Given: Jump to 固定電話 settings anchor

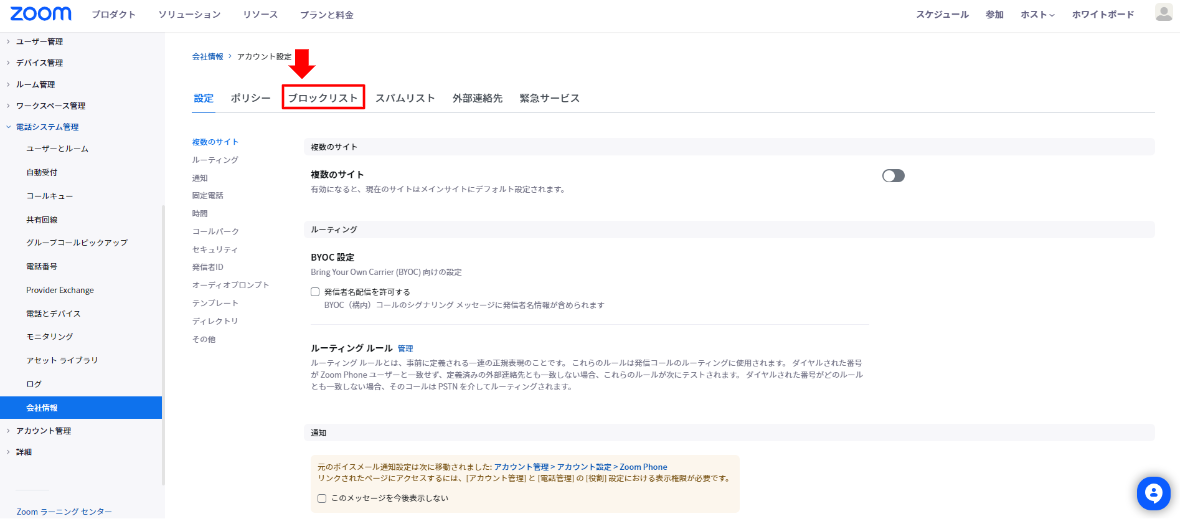Looking at the screenshot, I should click(208, 195).
